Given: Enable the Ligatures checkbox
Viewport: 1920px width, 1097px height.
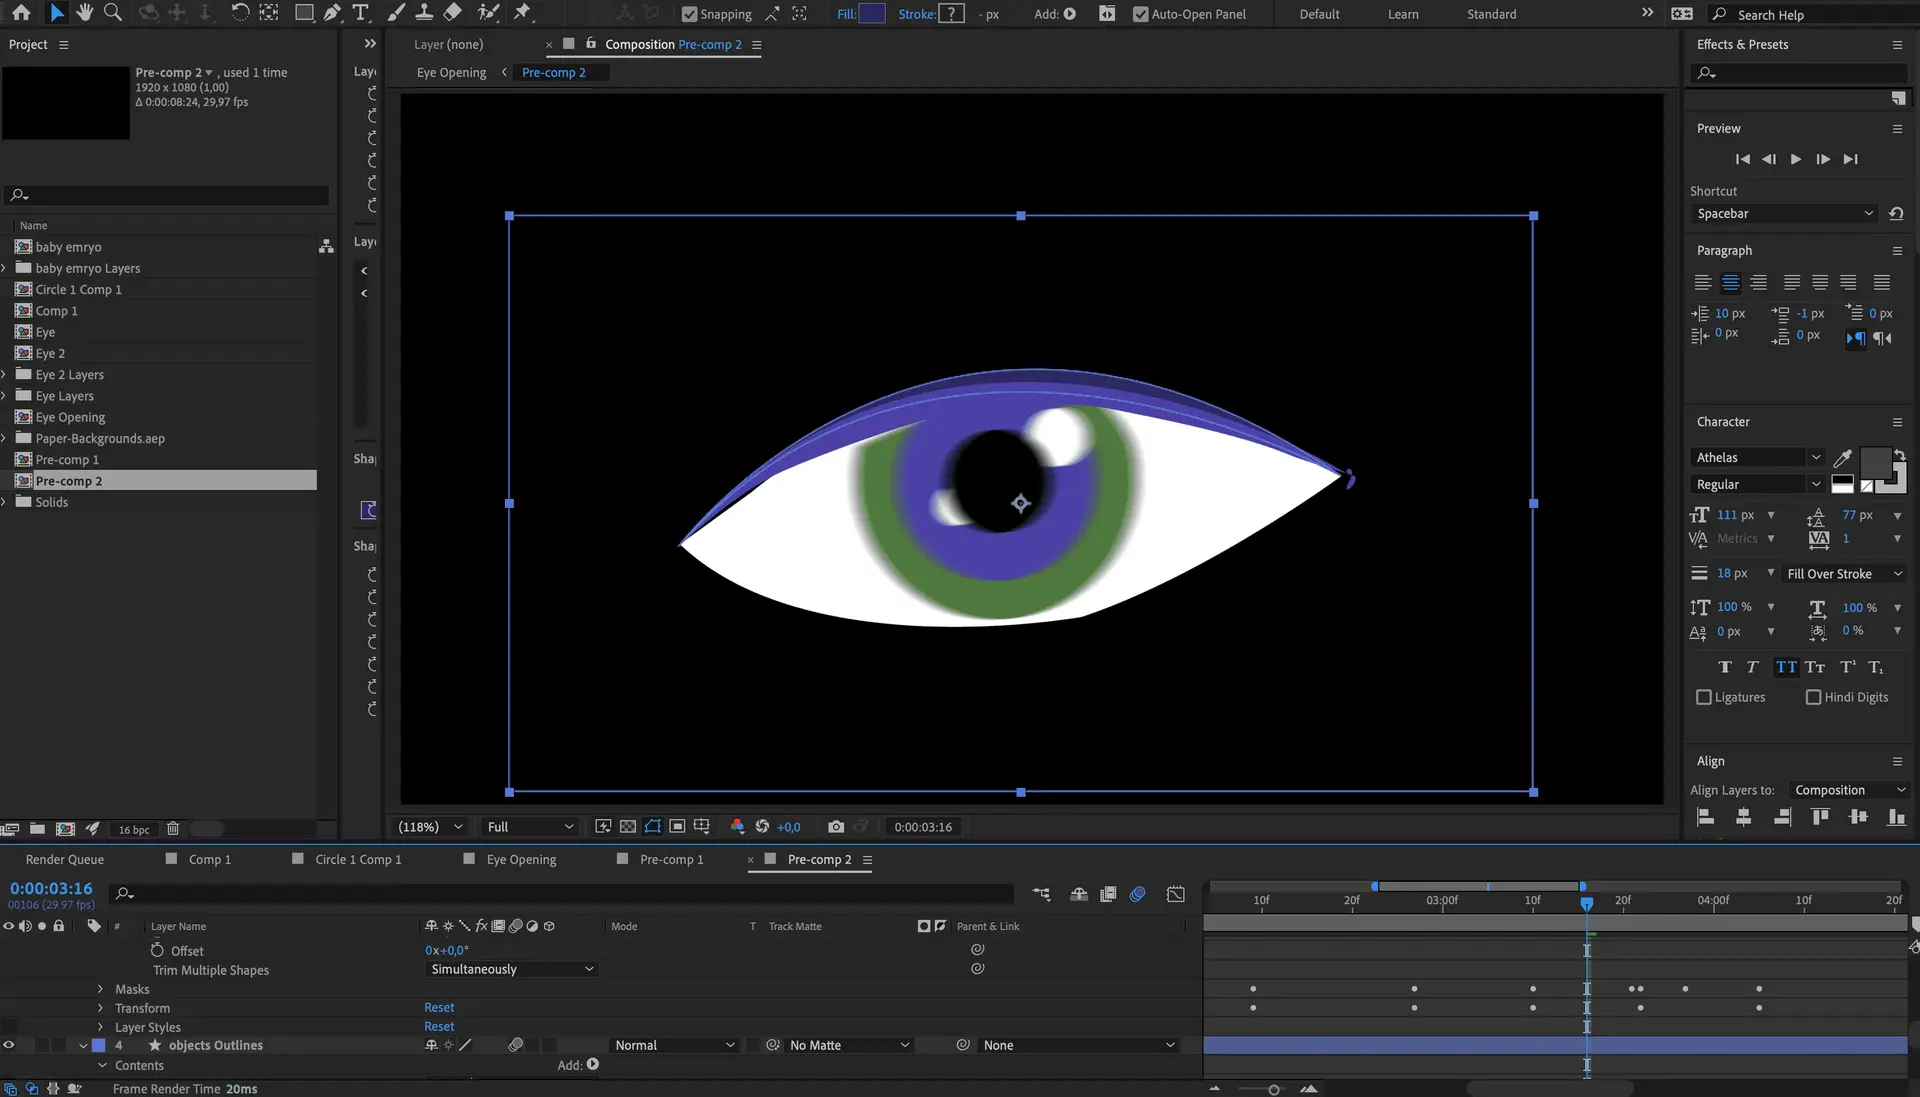Looking at the screenshot, I should [1704, 697].
